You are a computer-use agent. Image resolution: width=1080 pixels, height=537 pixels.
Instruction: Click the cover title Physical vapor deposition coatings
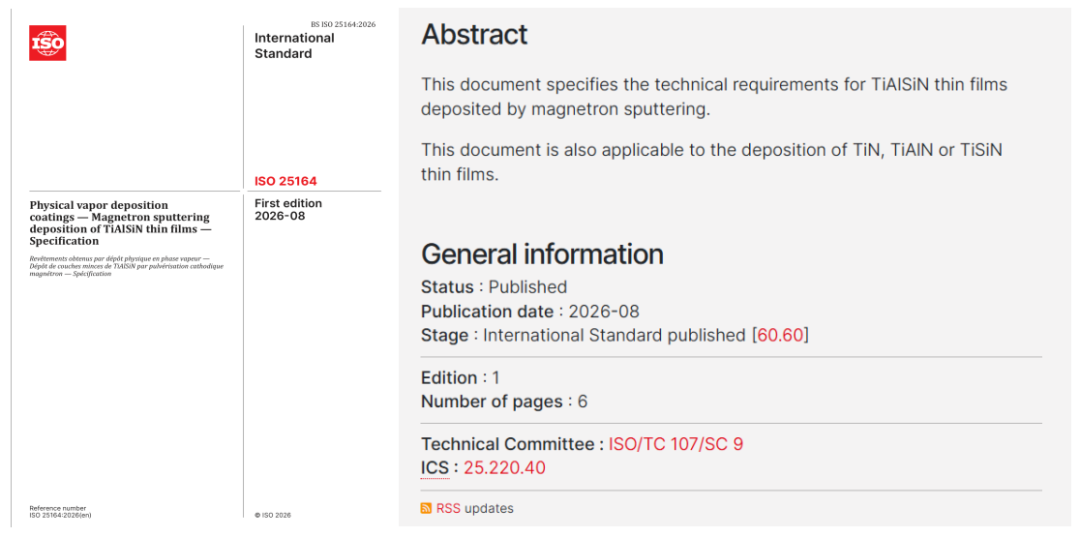[x=120, y=223]
